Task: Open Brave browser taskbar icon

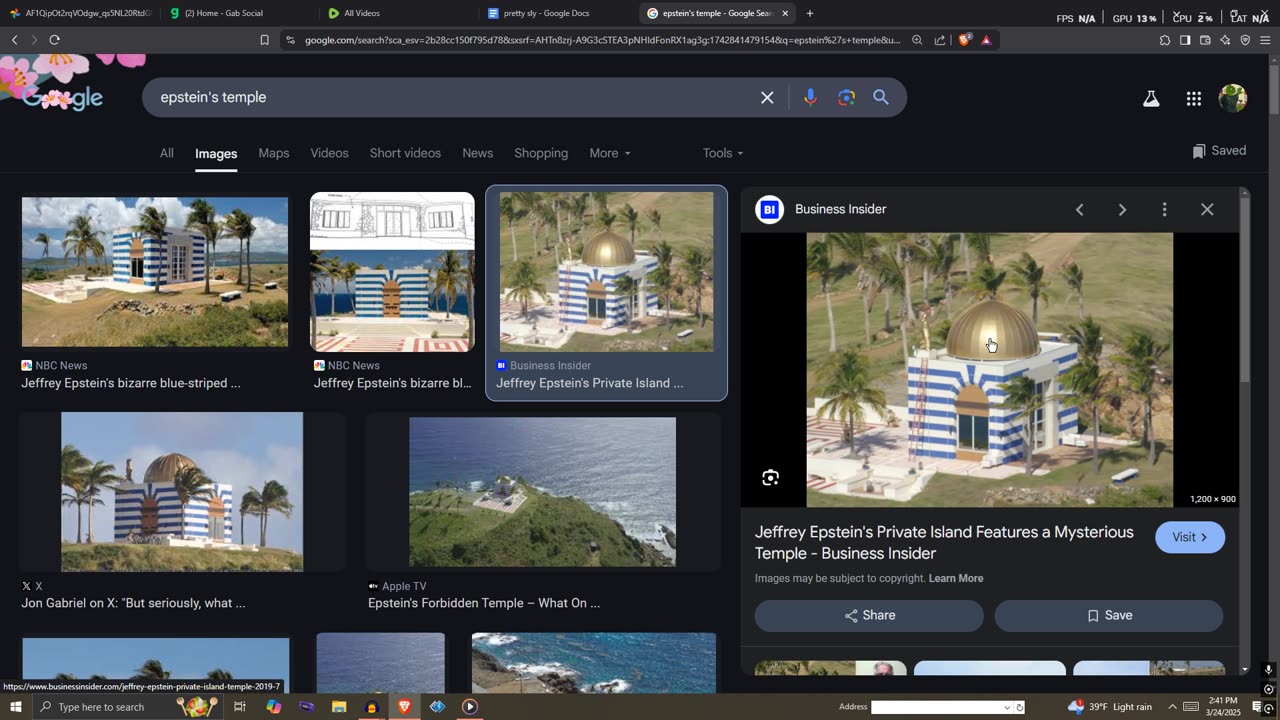Action: 404,707
